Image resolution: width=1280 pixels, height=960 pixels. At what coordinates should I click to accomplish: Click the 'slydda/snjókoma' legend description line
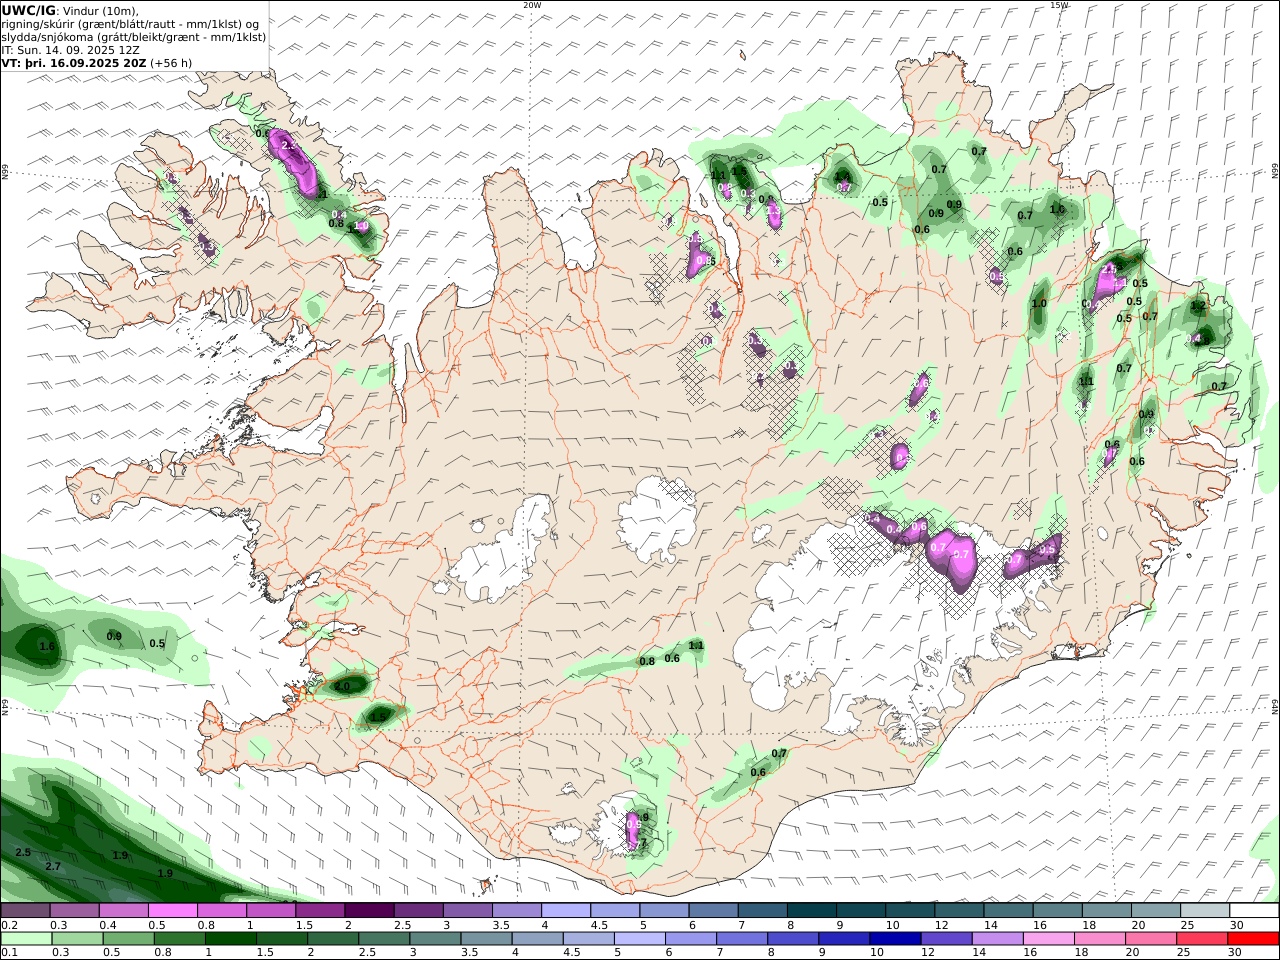pyautogui.click(x=134, y=36)
